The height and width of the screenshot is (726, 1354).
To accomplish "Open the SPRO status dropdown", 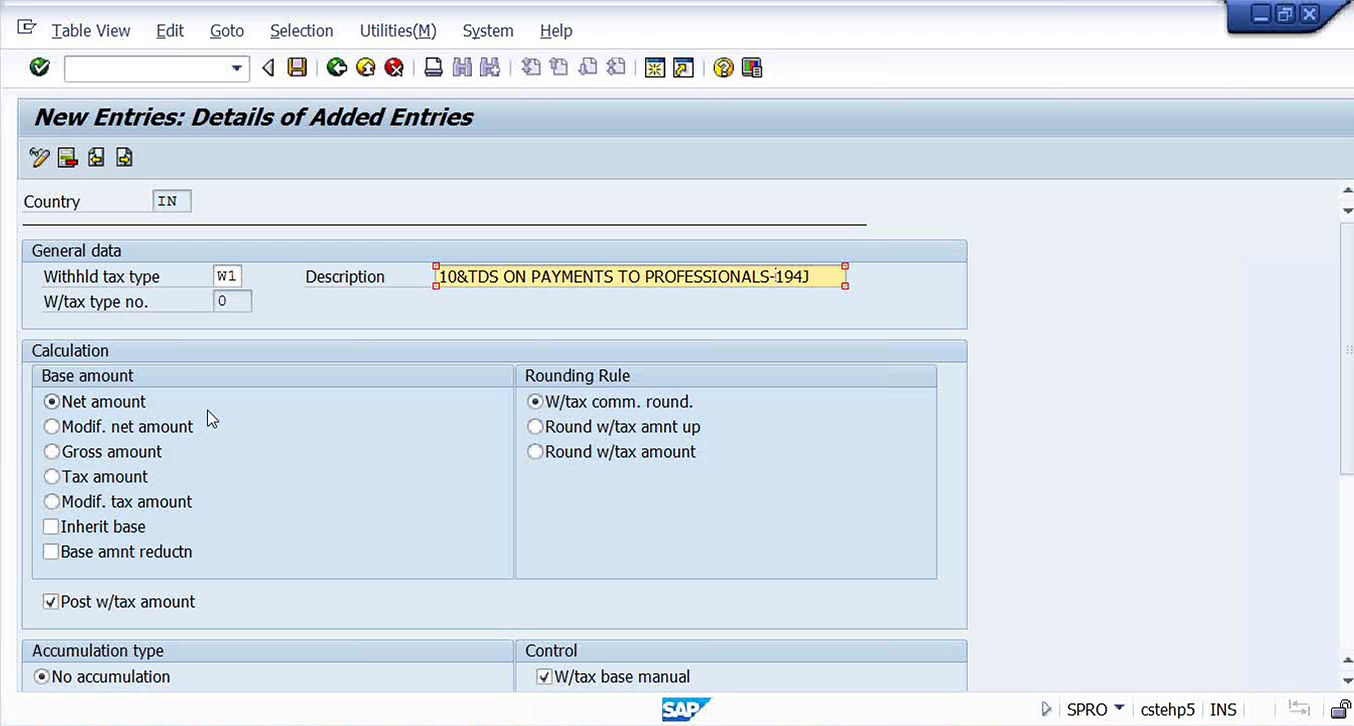I will [1119, 709].
